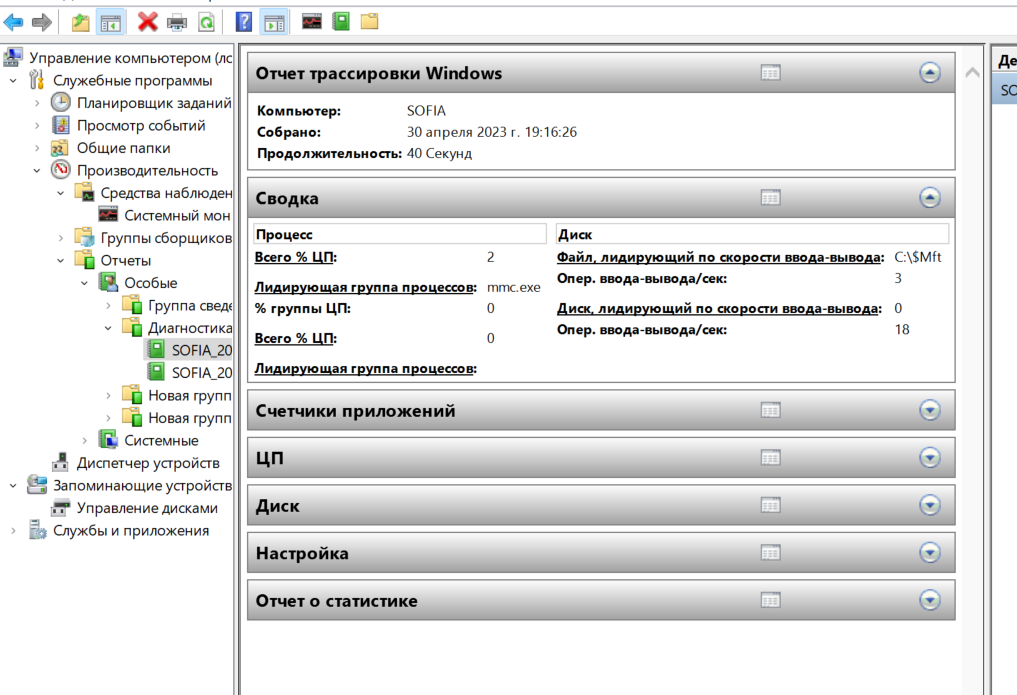Collapse the Особые tree node

[84, 283]
